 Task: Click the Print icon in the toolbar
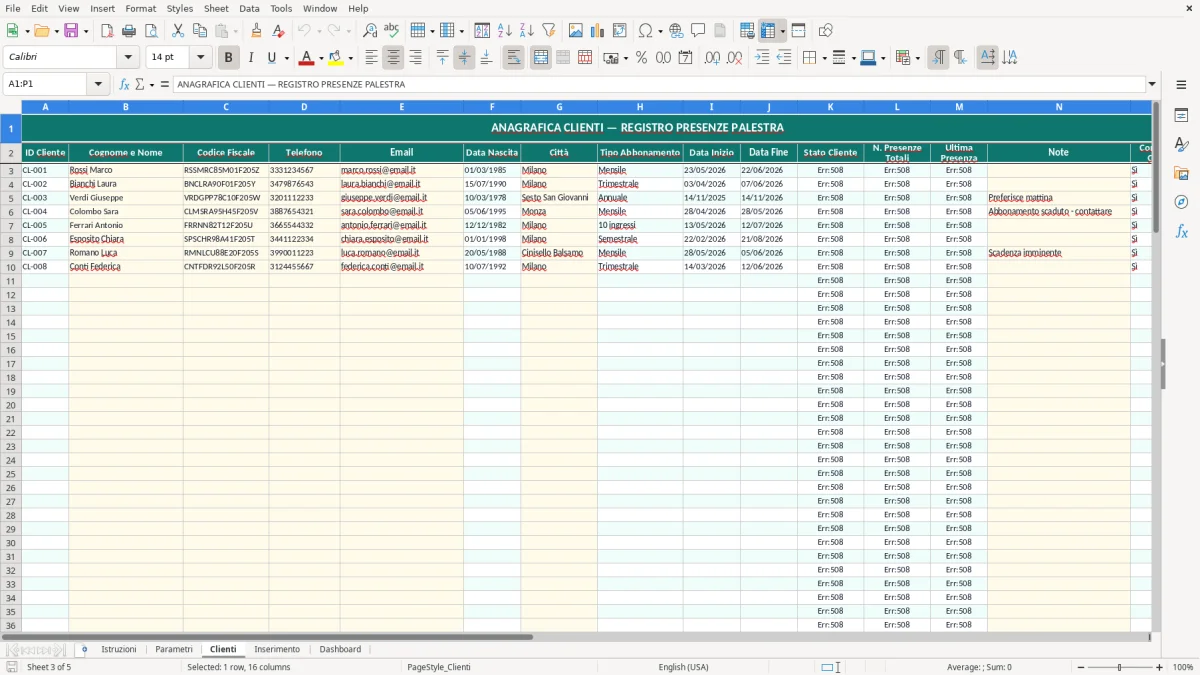coord(129,31)
